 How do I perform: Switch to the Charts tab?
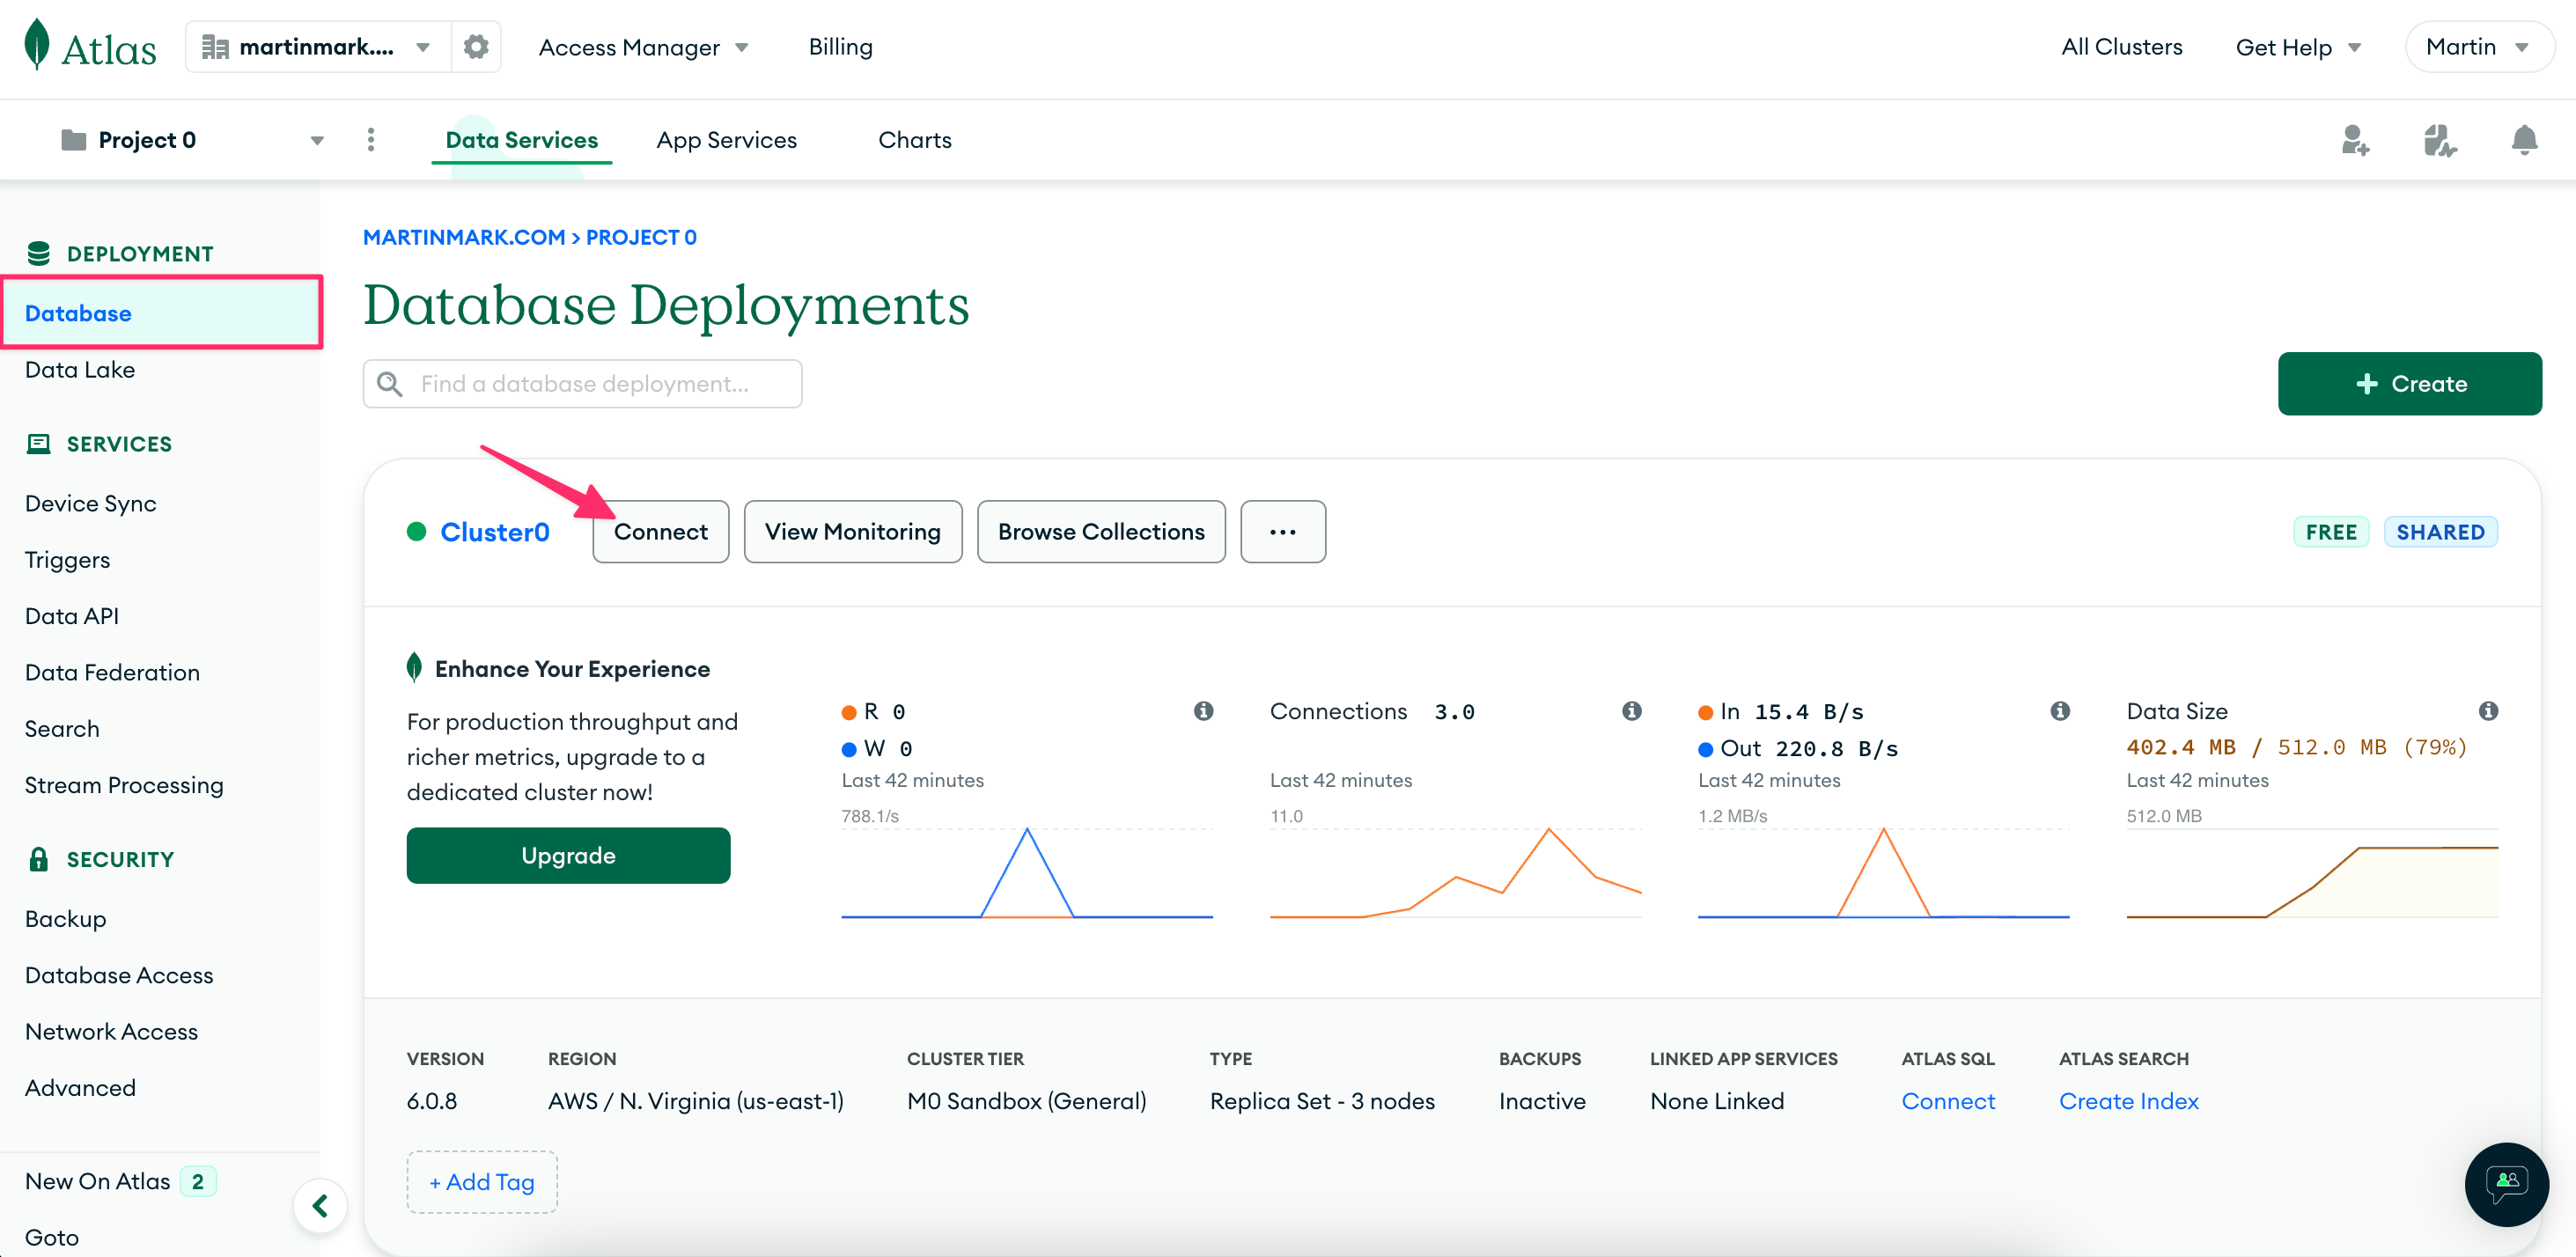click(914, 140)
